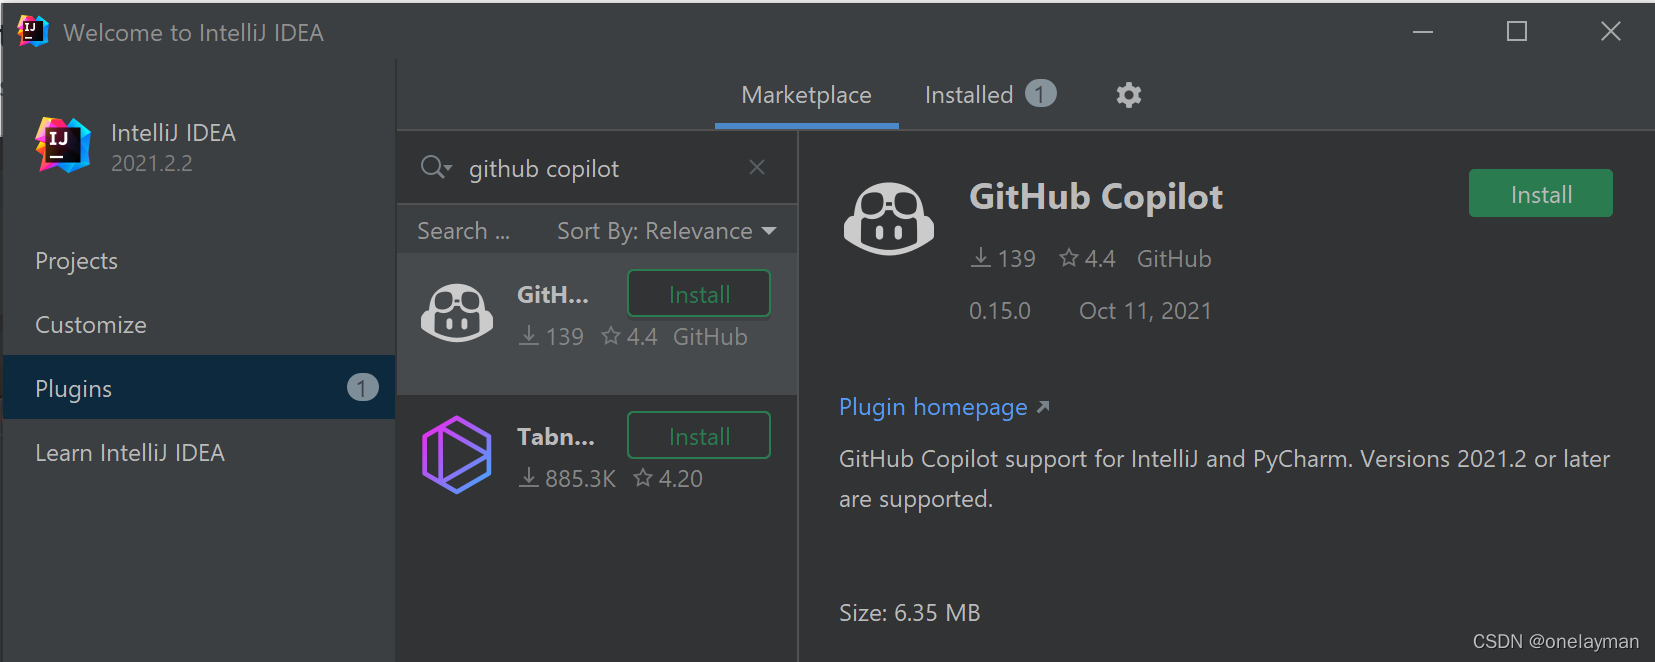Click the large GitHub Copilot logo in details
1655x662 pixels.
tap(889, 219)
